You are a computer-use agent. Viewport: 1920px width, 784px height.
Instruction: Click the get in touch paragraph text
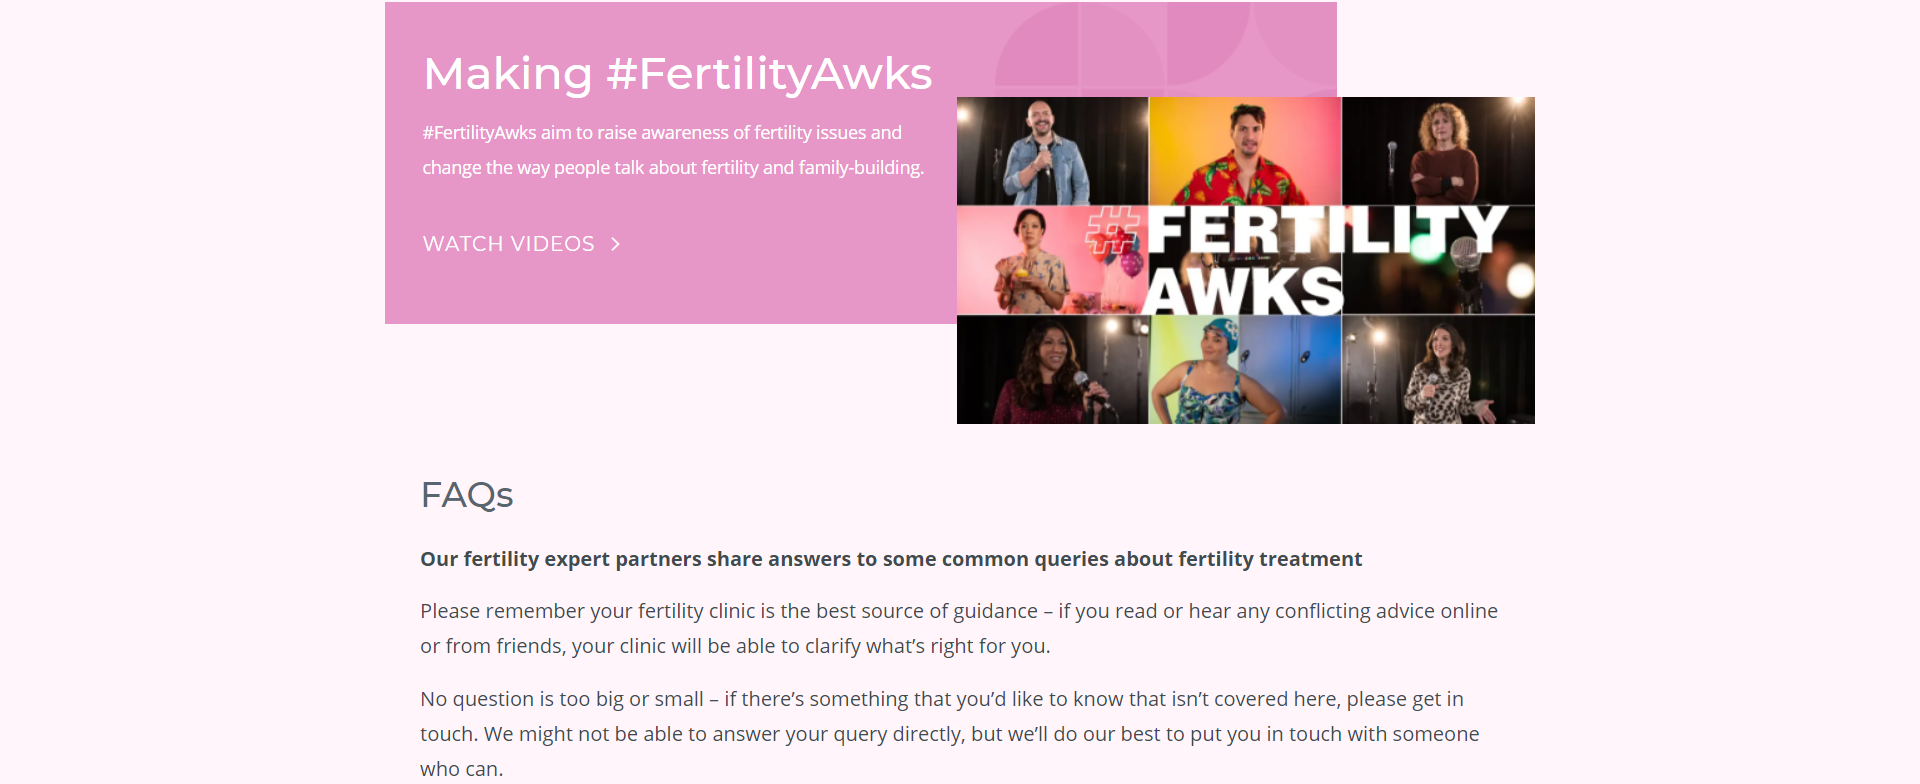click(950, 733)
